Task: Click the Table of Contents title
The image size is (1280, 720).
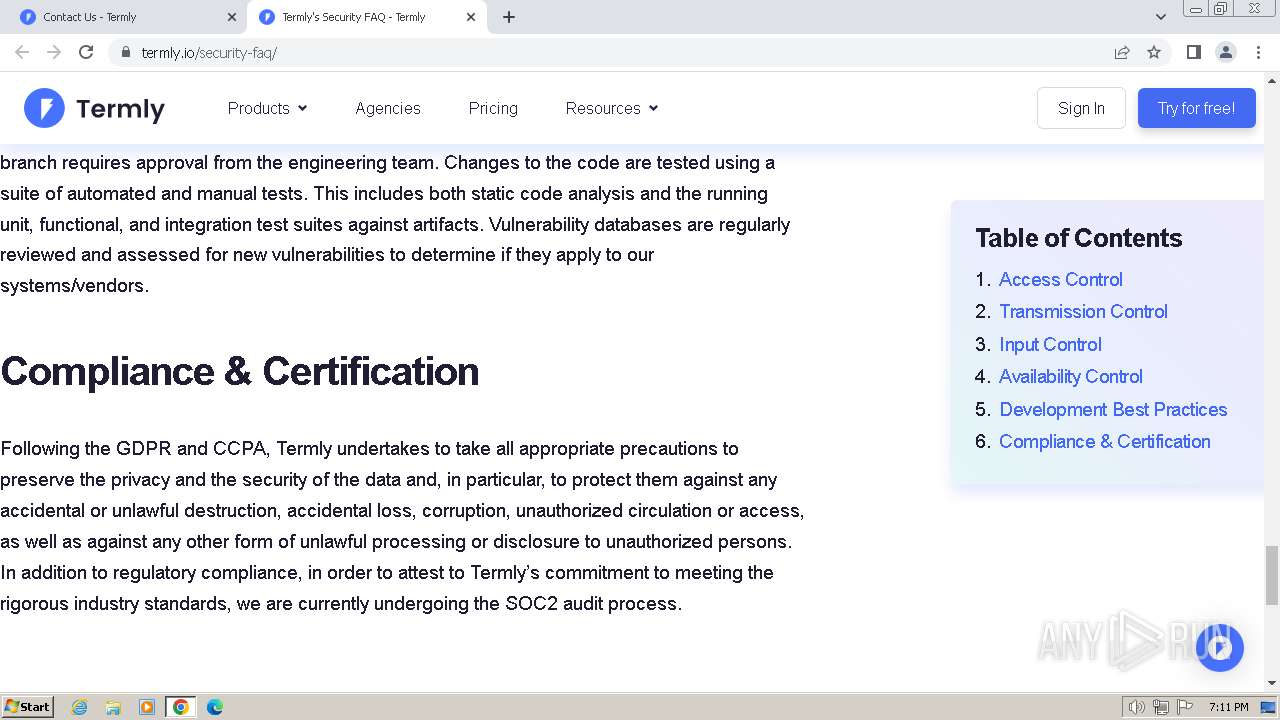Action: pos(1078,238)
